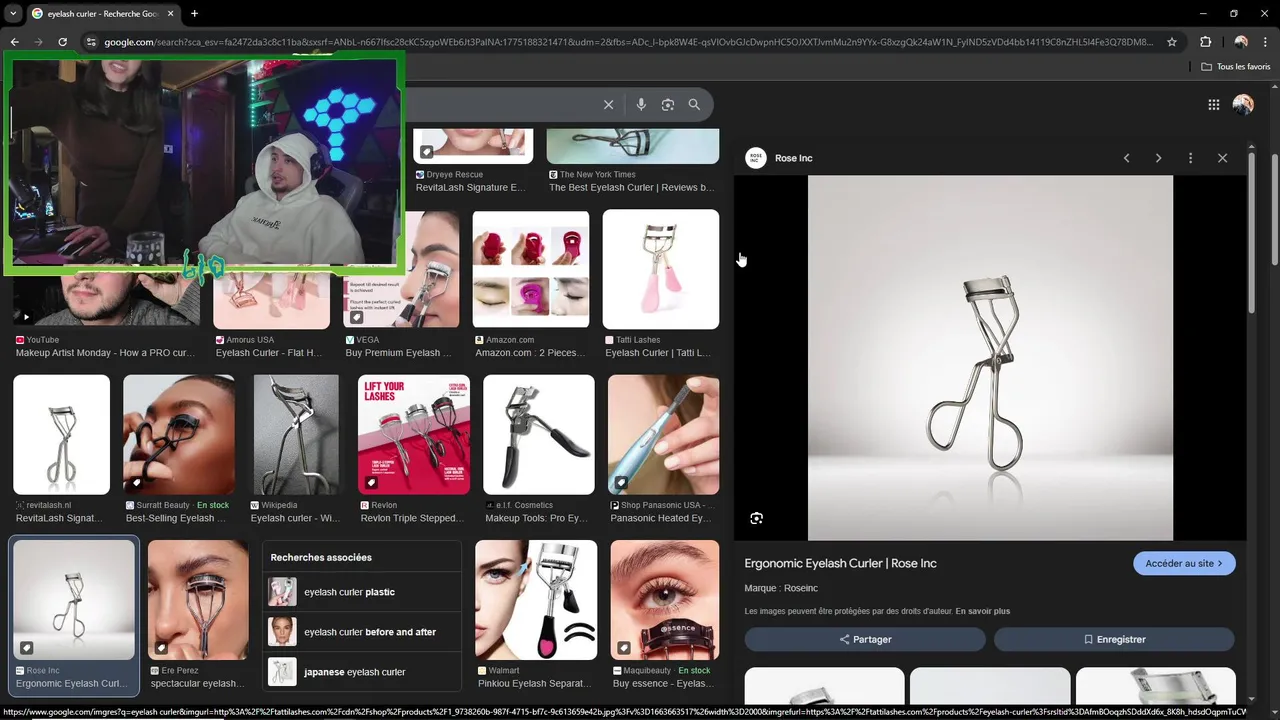The height and width of the screenshot is (720, 1280).
Task: Open preview panel three-dot options
Action: 1190,158
